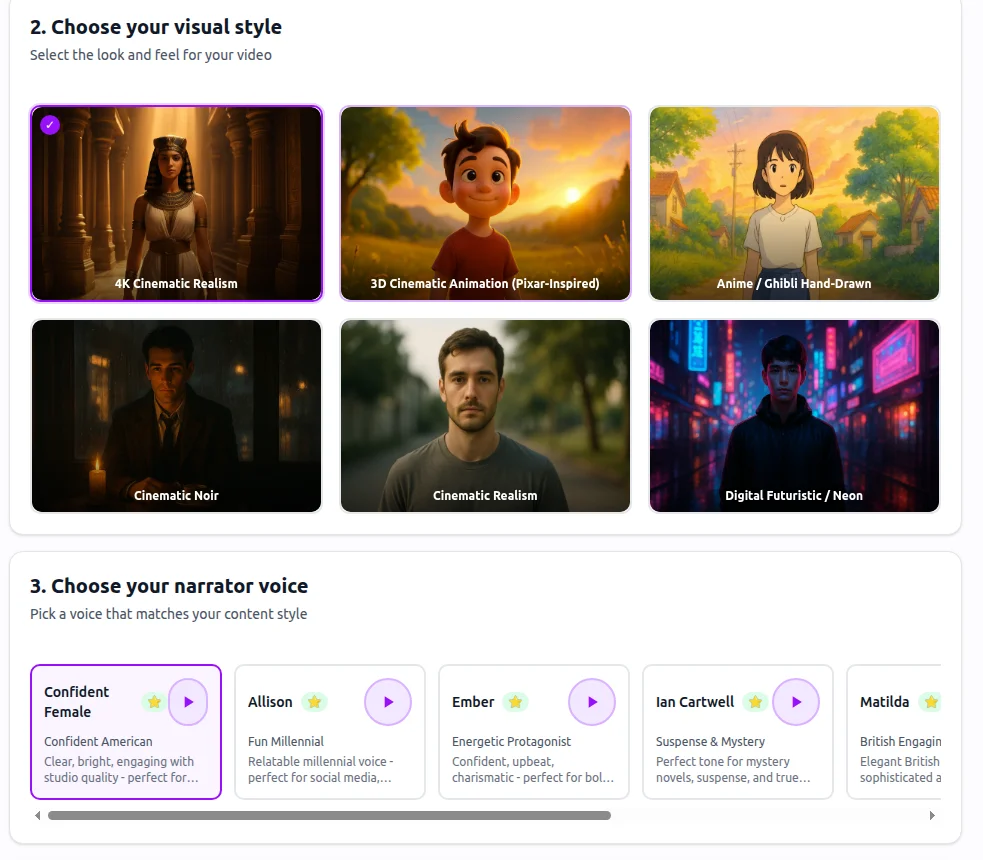Select the Cinematic Noir visual style
Image resolution: width=983 pixels, height=860 pixels.
pos(176,416)
